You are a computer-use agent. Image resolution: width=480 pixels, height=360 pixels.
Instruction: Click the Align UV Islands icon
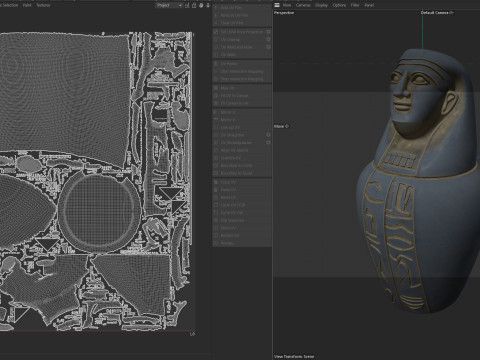coord(216,150)
